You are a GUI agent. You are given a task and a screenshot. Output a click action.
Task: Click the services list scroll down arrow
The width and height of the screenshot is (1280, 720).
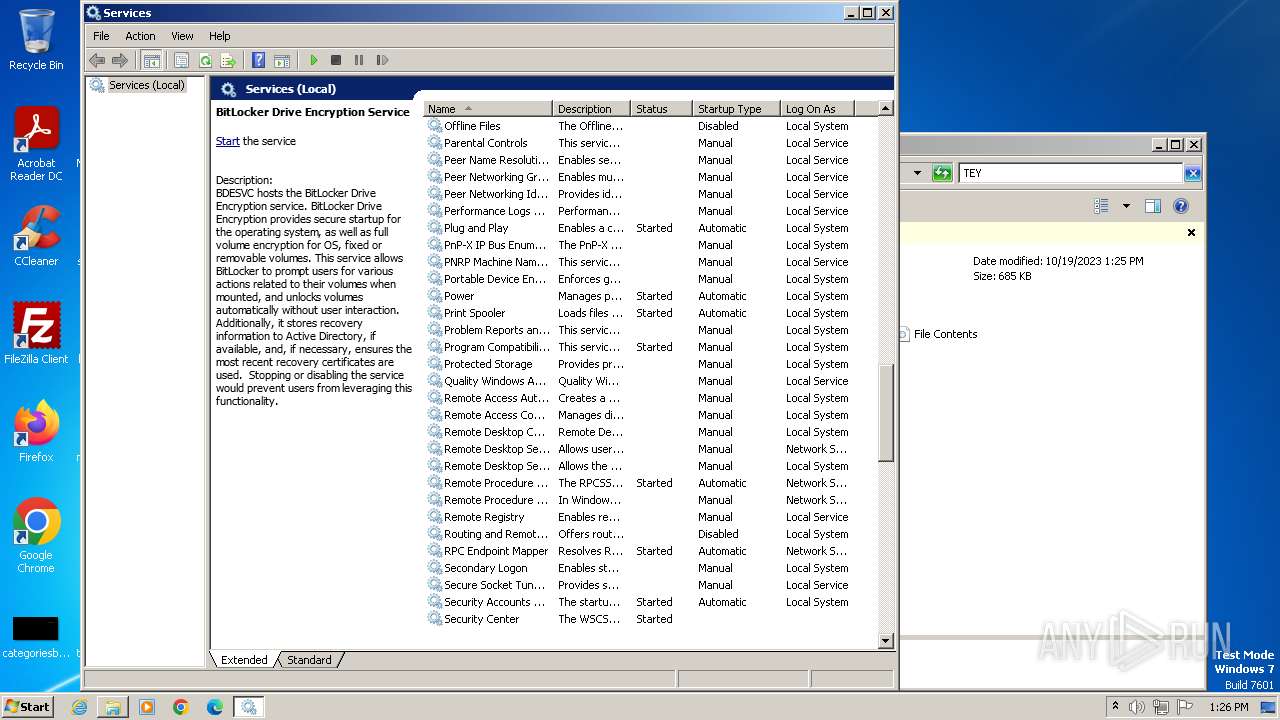pos(885,640)
